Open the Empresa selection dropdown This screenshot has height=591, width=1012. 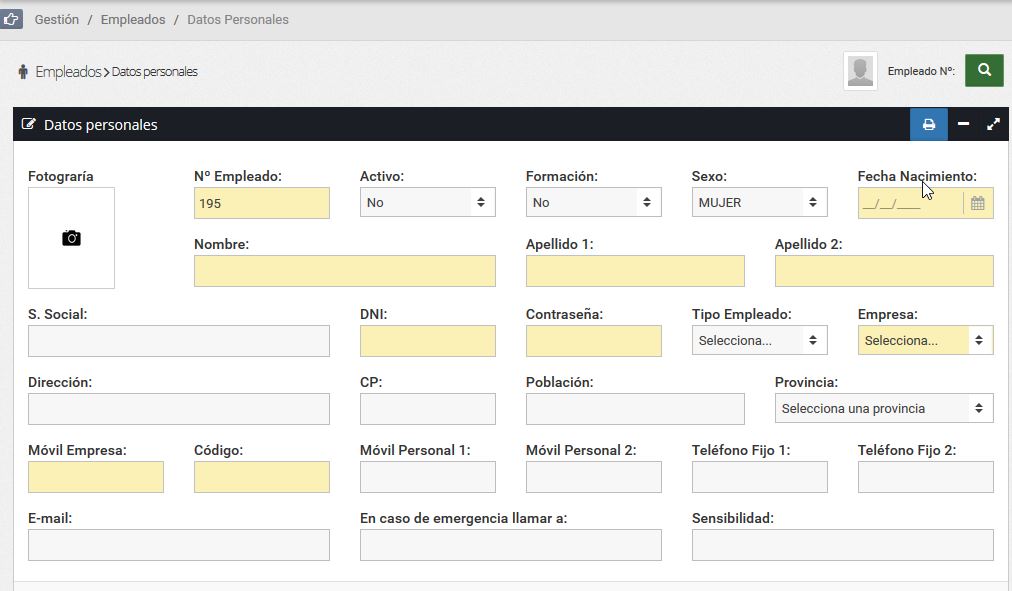click(x=925, y=341)
